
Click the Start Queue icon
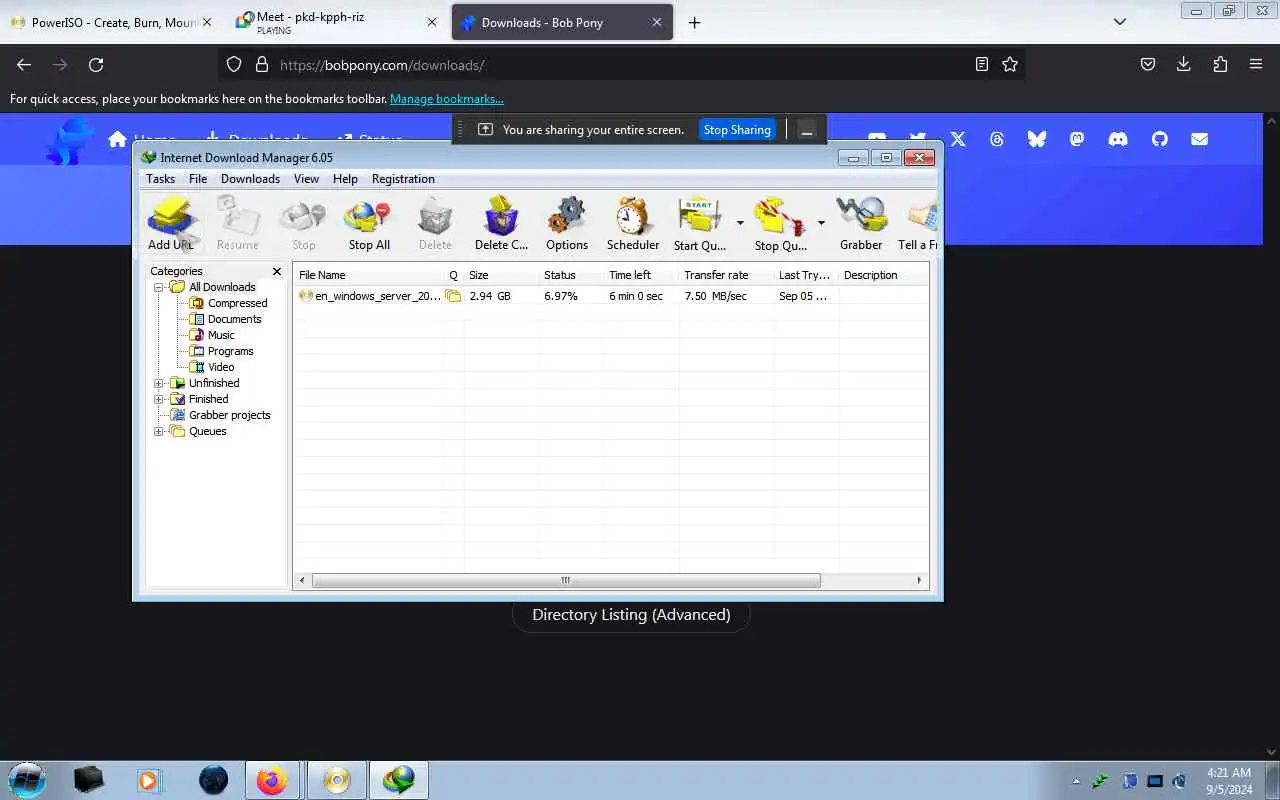click(700, 223)
